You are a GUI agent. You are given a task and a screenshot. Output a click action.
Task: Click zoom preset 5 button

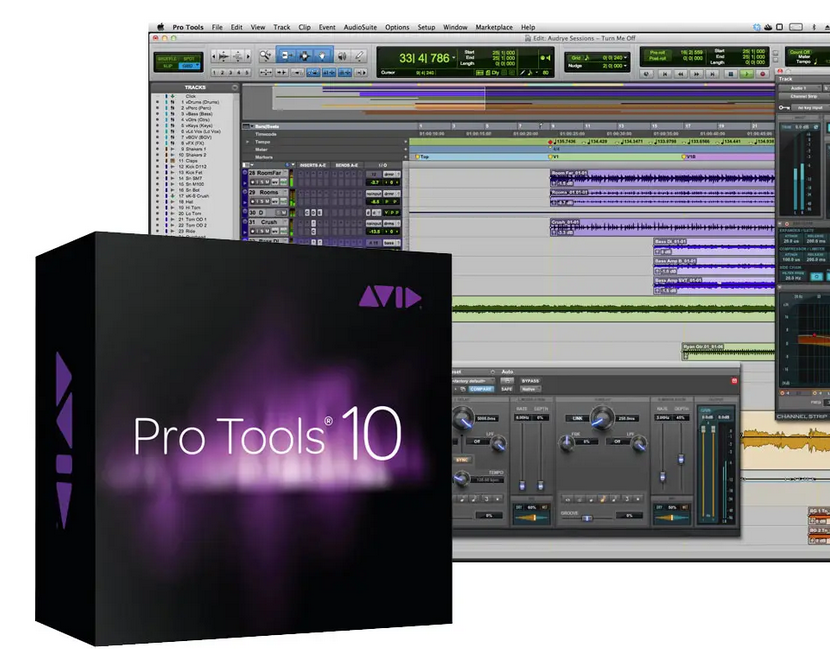pos(247,72)
